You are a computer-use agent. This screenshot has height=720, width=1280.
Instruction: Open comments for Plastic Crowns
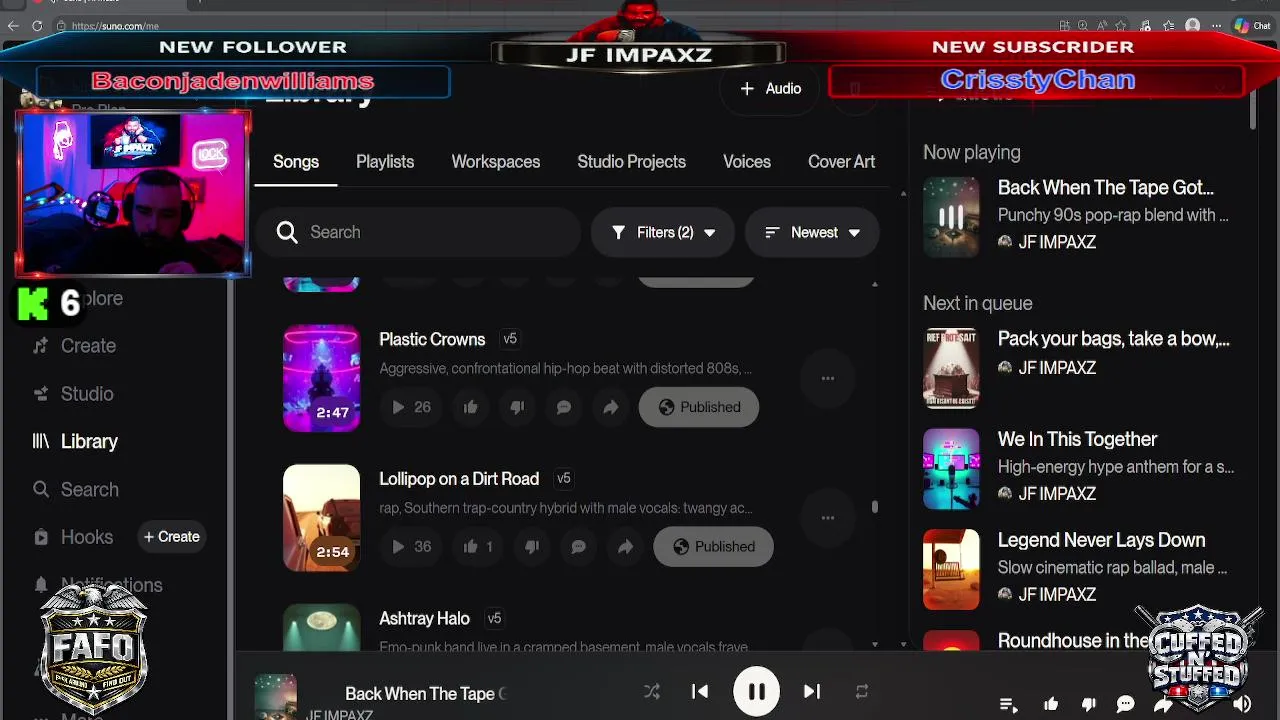pyautogui.click(x=564, y=407)
